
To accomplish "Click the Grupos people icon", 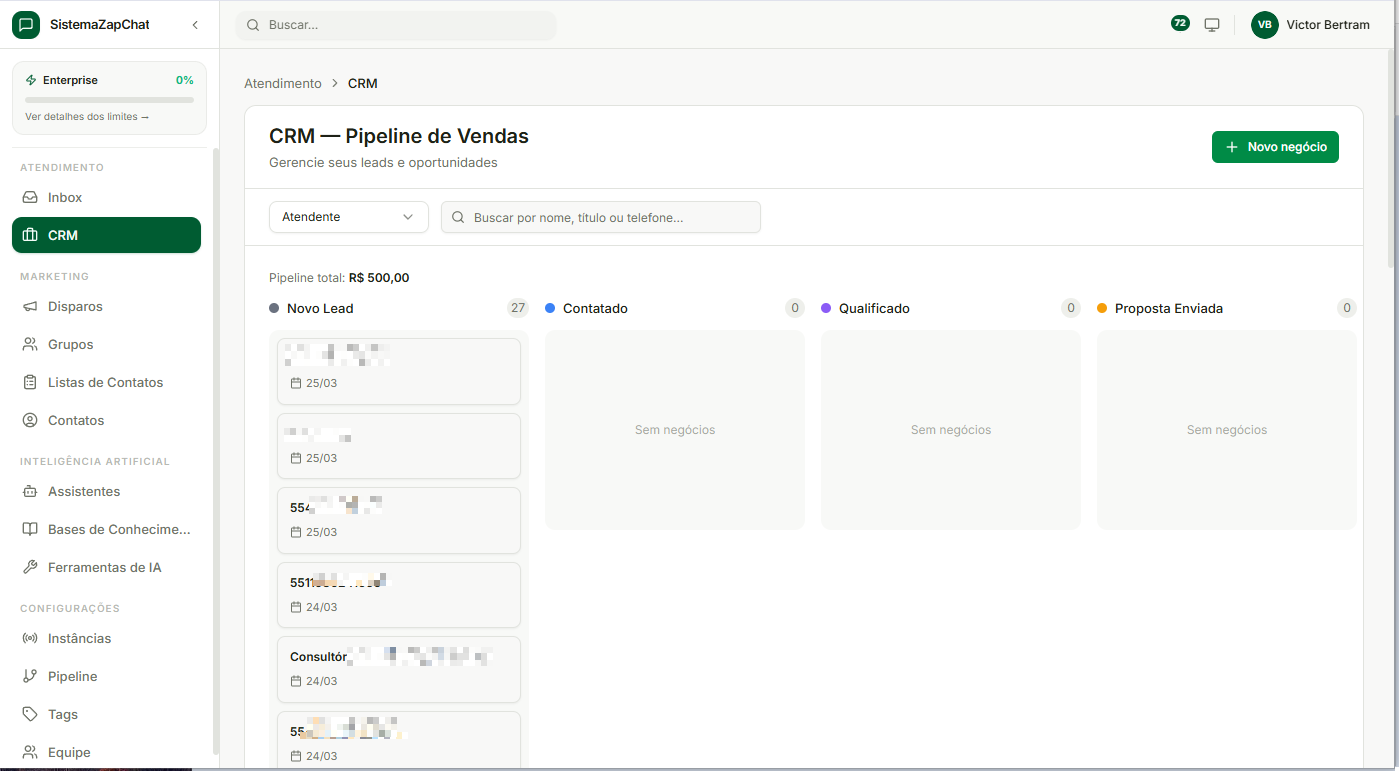I will click(x=29, y=344).
